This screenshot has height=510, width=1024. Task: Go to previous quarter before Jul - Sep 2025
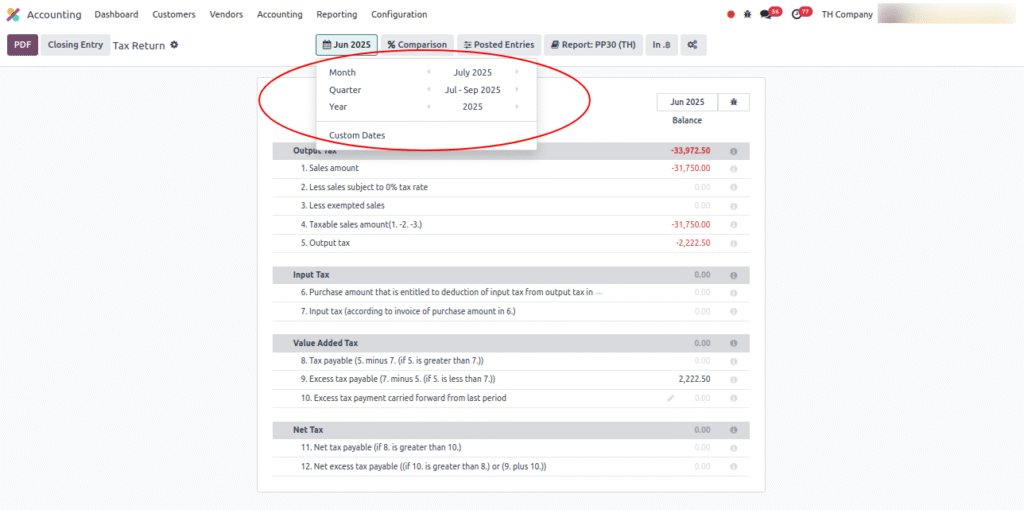click(x=429, y=90)
